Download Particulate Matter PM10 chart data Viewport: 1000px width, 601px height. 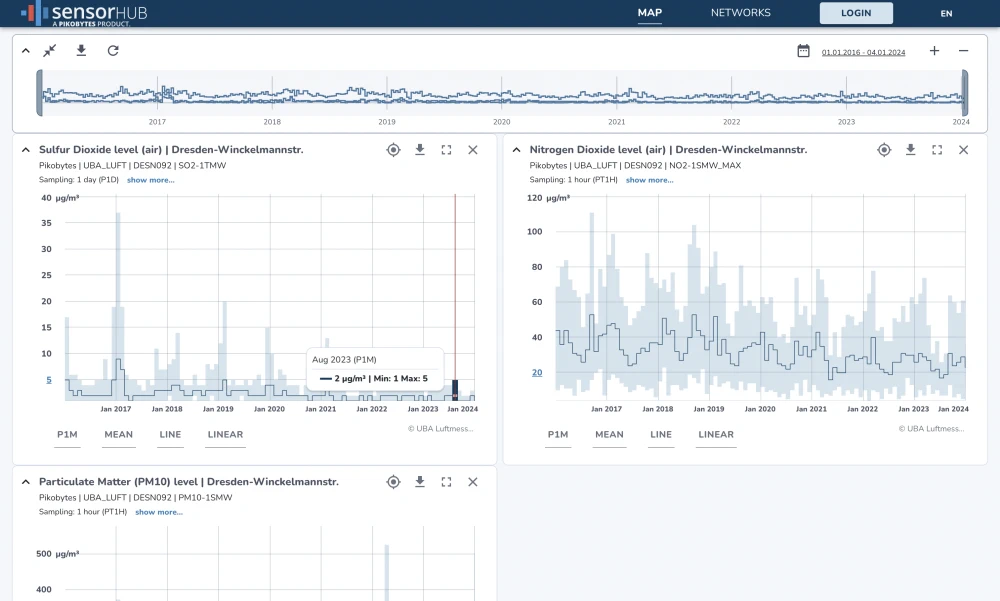click(x=420, y=482)
